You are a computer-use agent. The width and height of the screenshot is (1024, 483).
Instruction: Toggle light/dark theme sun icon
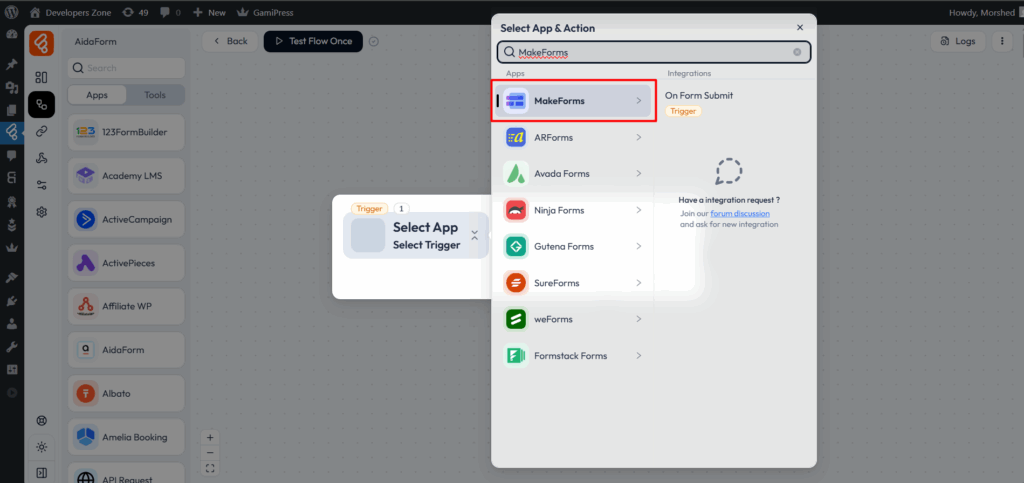41,447
